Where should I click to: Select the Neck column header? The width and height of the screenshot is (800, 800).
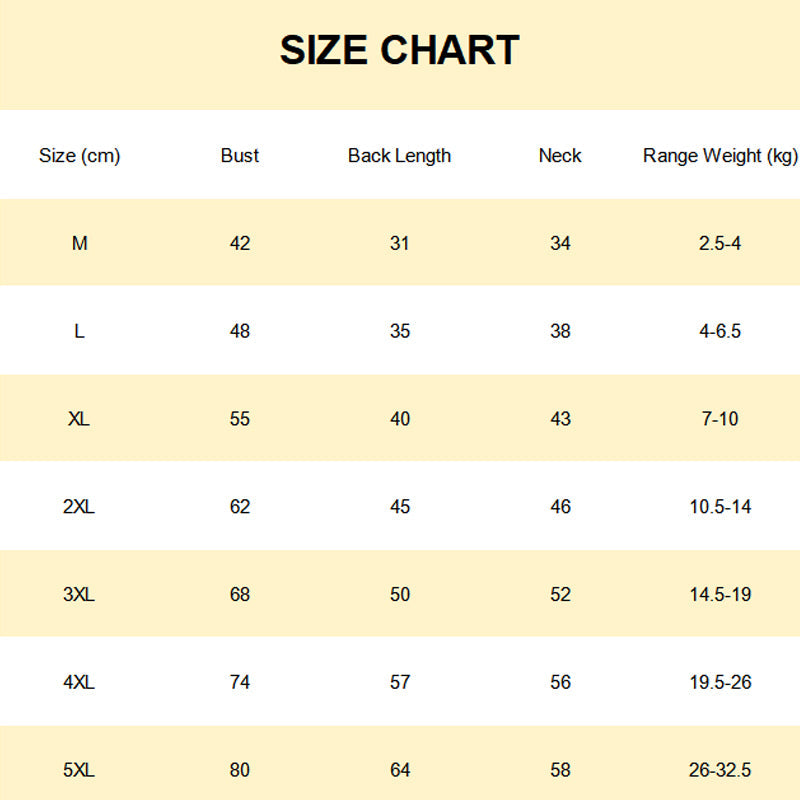(x=560, y=155)
